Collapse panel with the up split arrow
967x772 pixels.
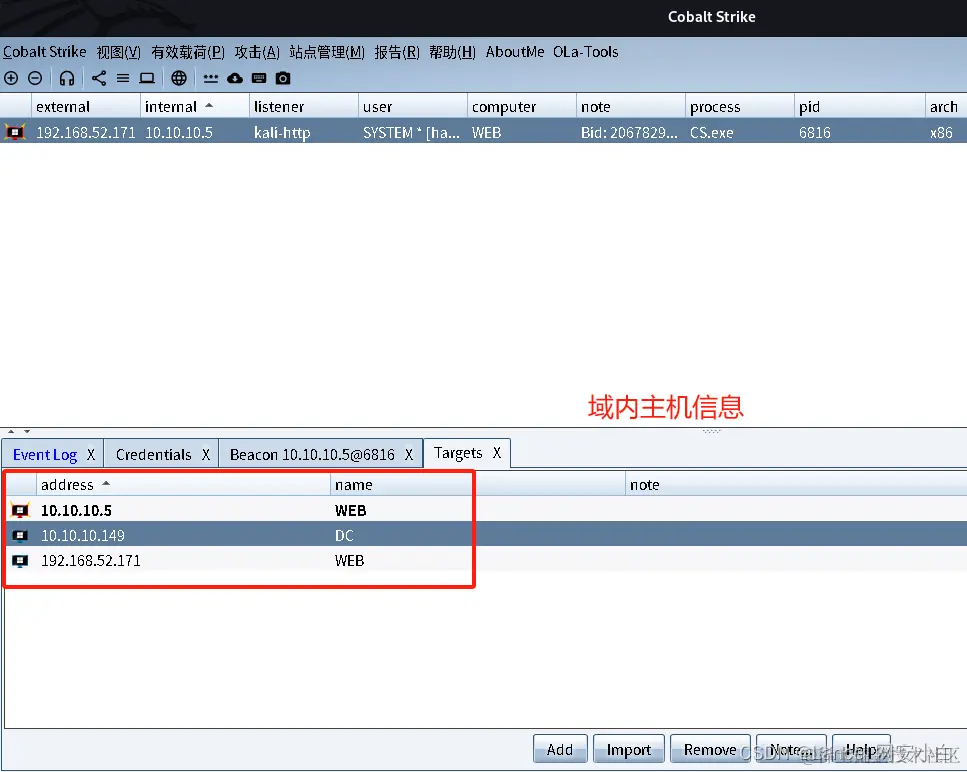pos(11,432)
